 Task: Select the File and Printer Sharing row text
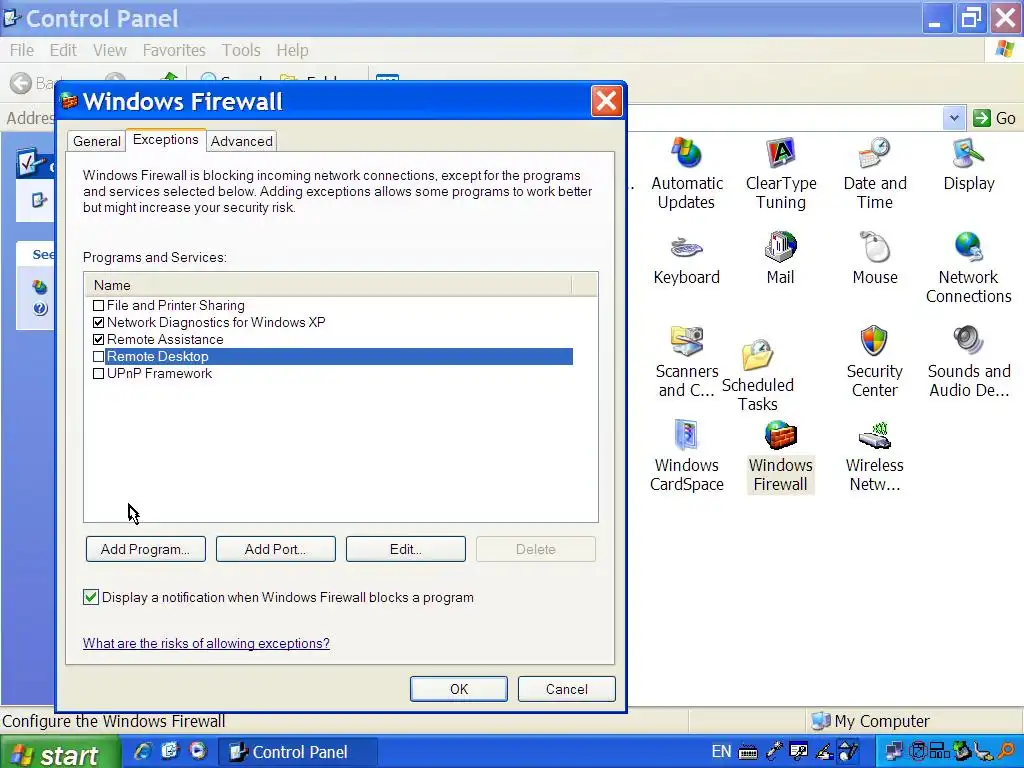pyautogui.click(x=176, y=306)
